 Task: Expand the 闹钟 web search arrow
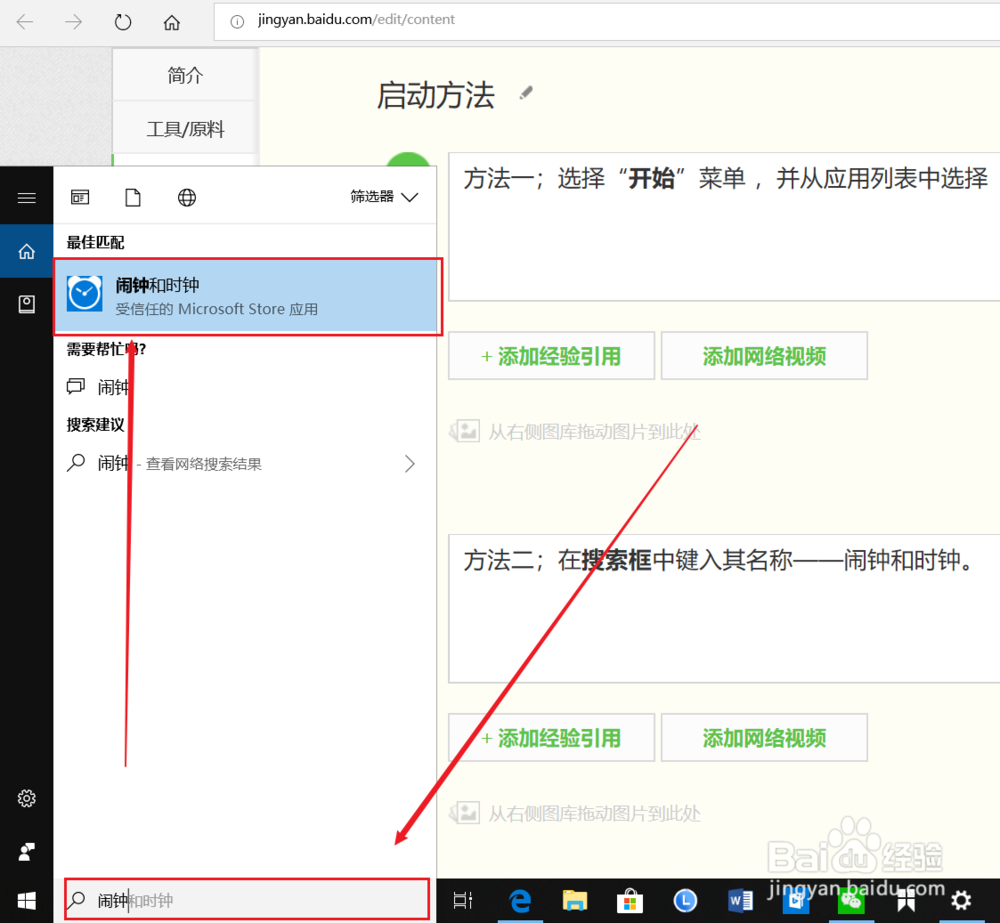coord(409,464)
